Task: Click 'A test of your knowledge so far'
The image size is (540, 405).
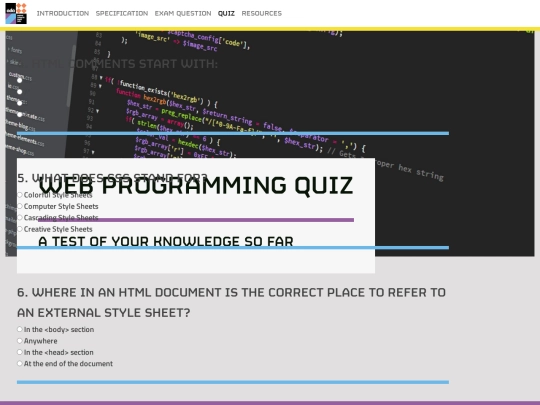Action: (166, 241)
